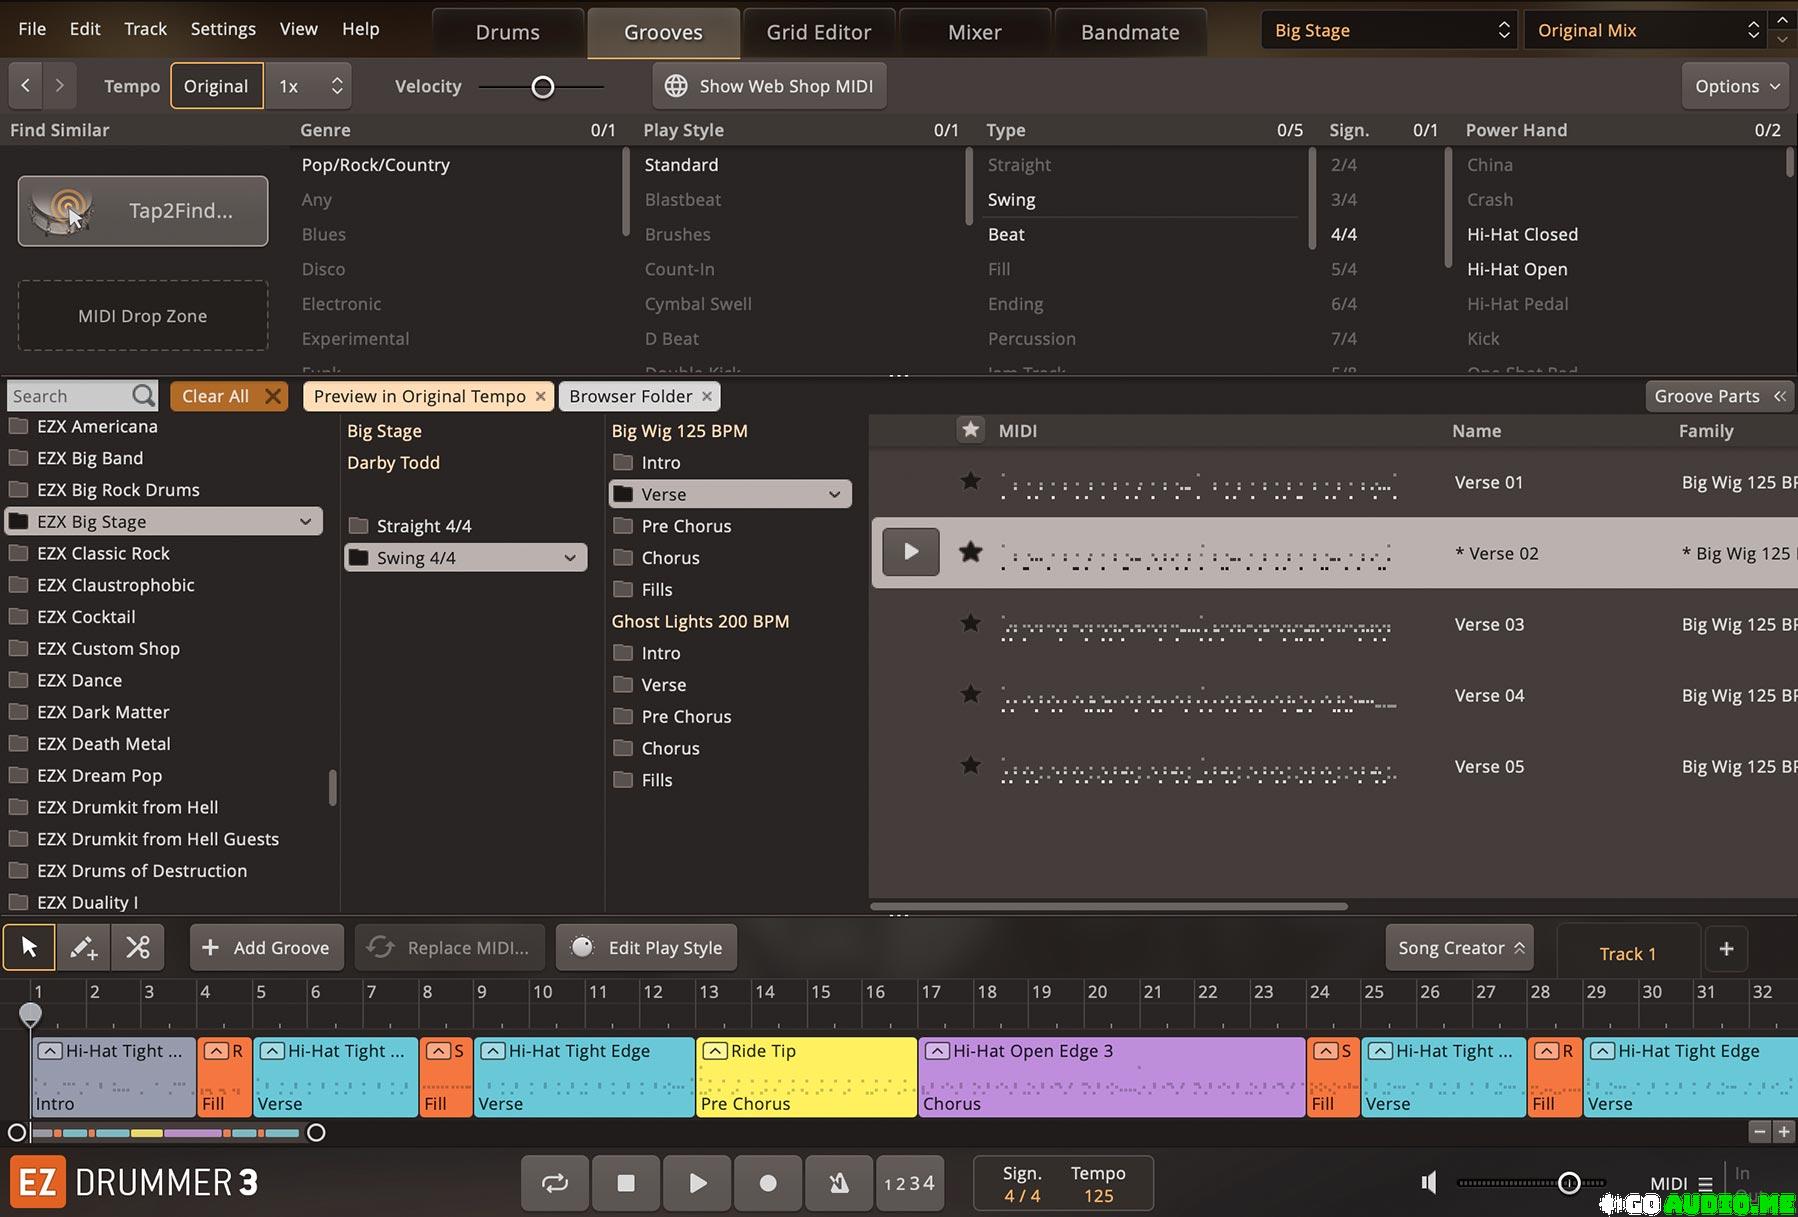Open the Tap2Find drum pad
Image resolution: width=1798 pixels, height=1217 pixels.
coord(143,211)
